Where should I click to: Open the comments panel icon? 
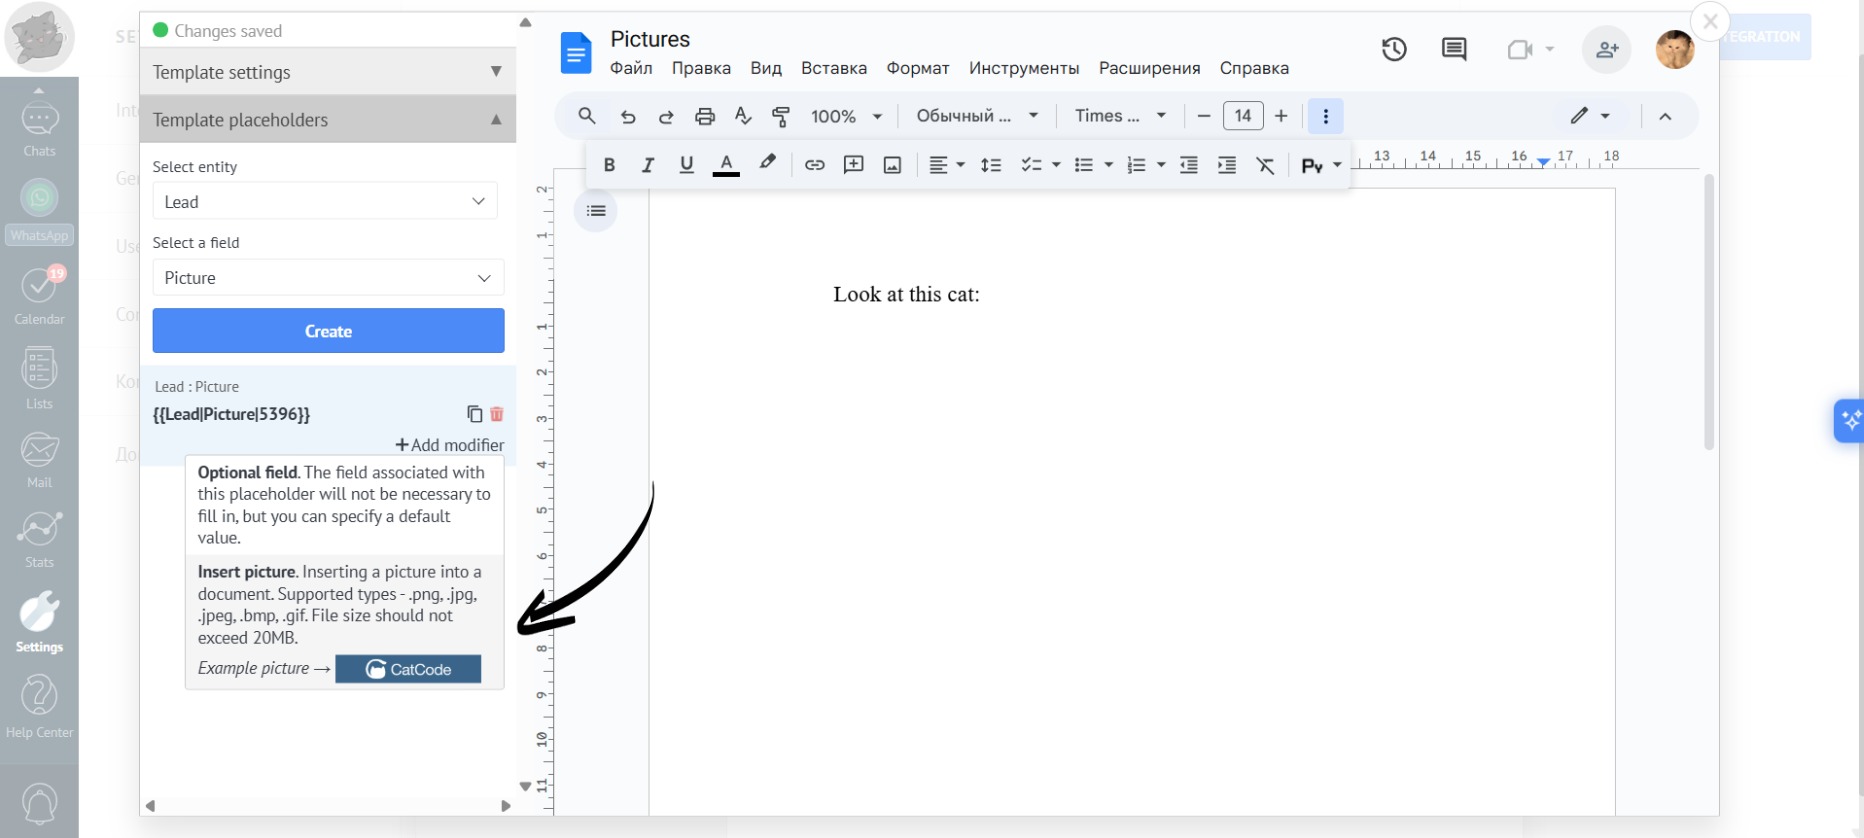tap(1454, 49)
